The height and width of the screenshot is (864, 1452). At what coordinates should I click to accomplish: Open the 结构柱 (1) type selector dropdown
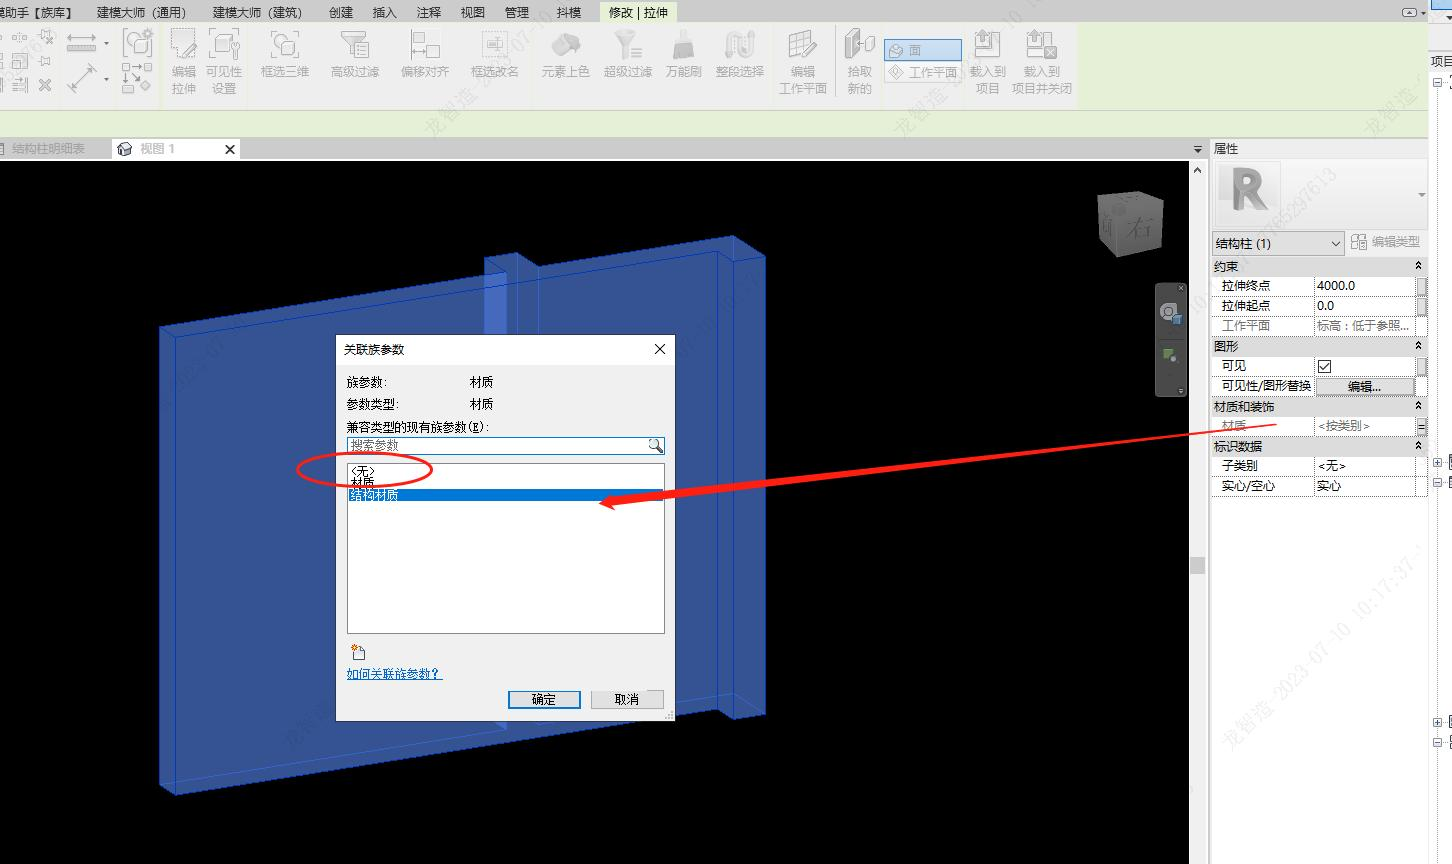tap(1277, 243)
